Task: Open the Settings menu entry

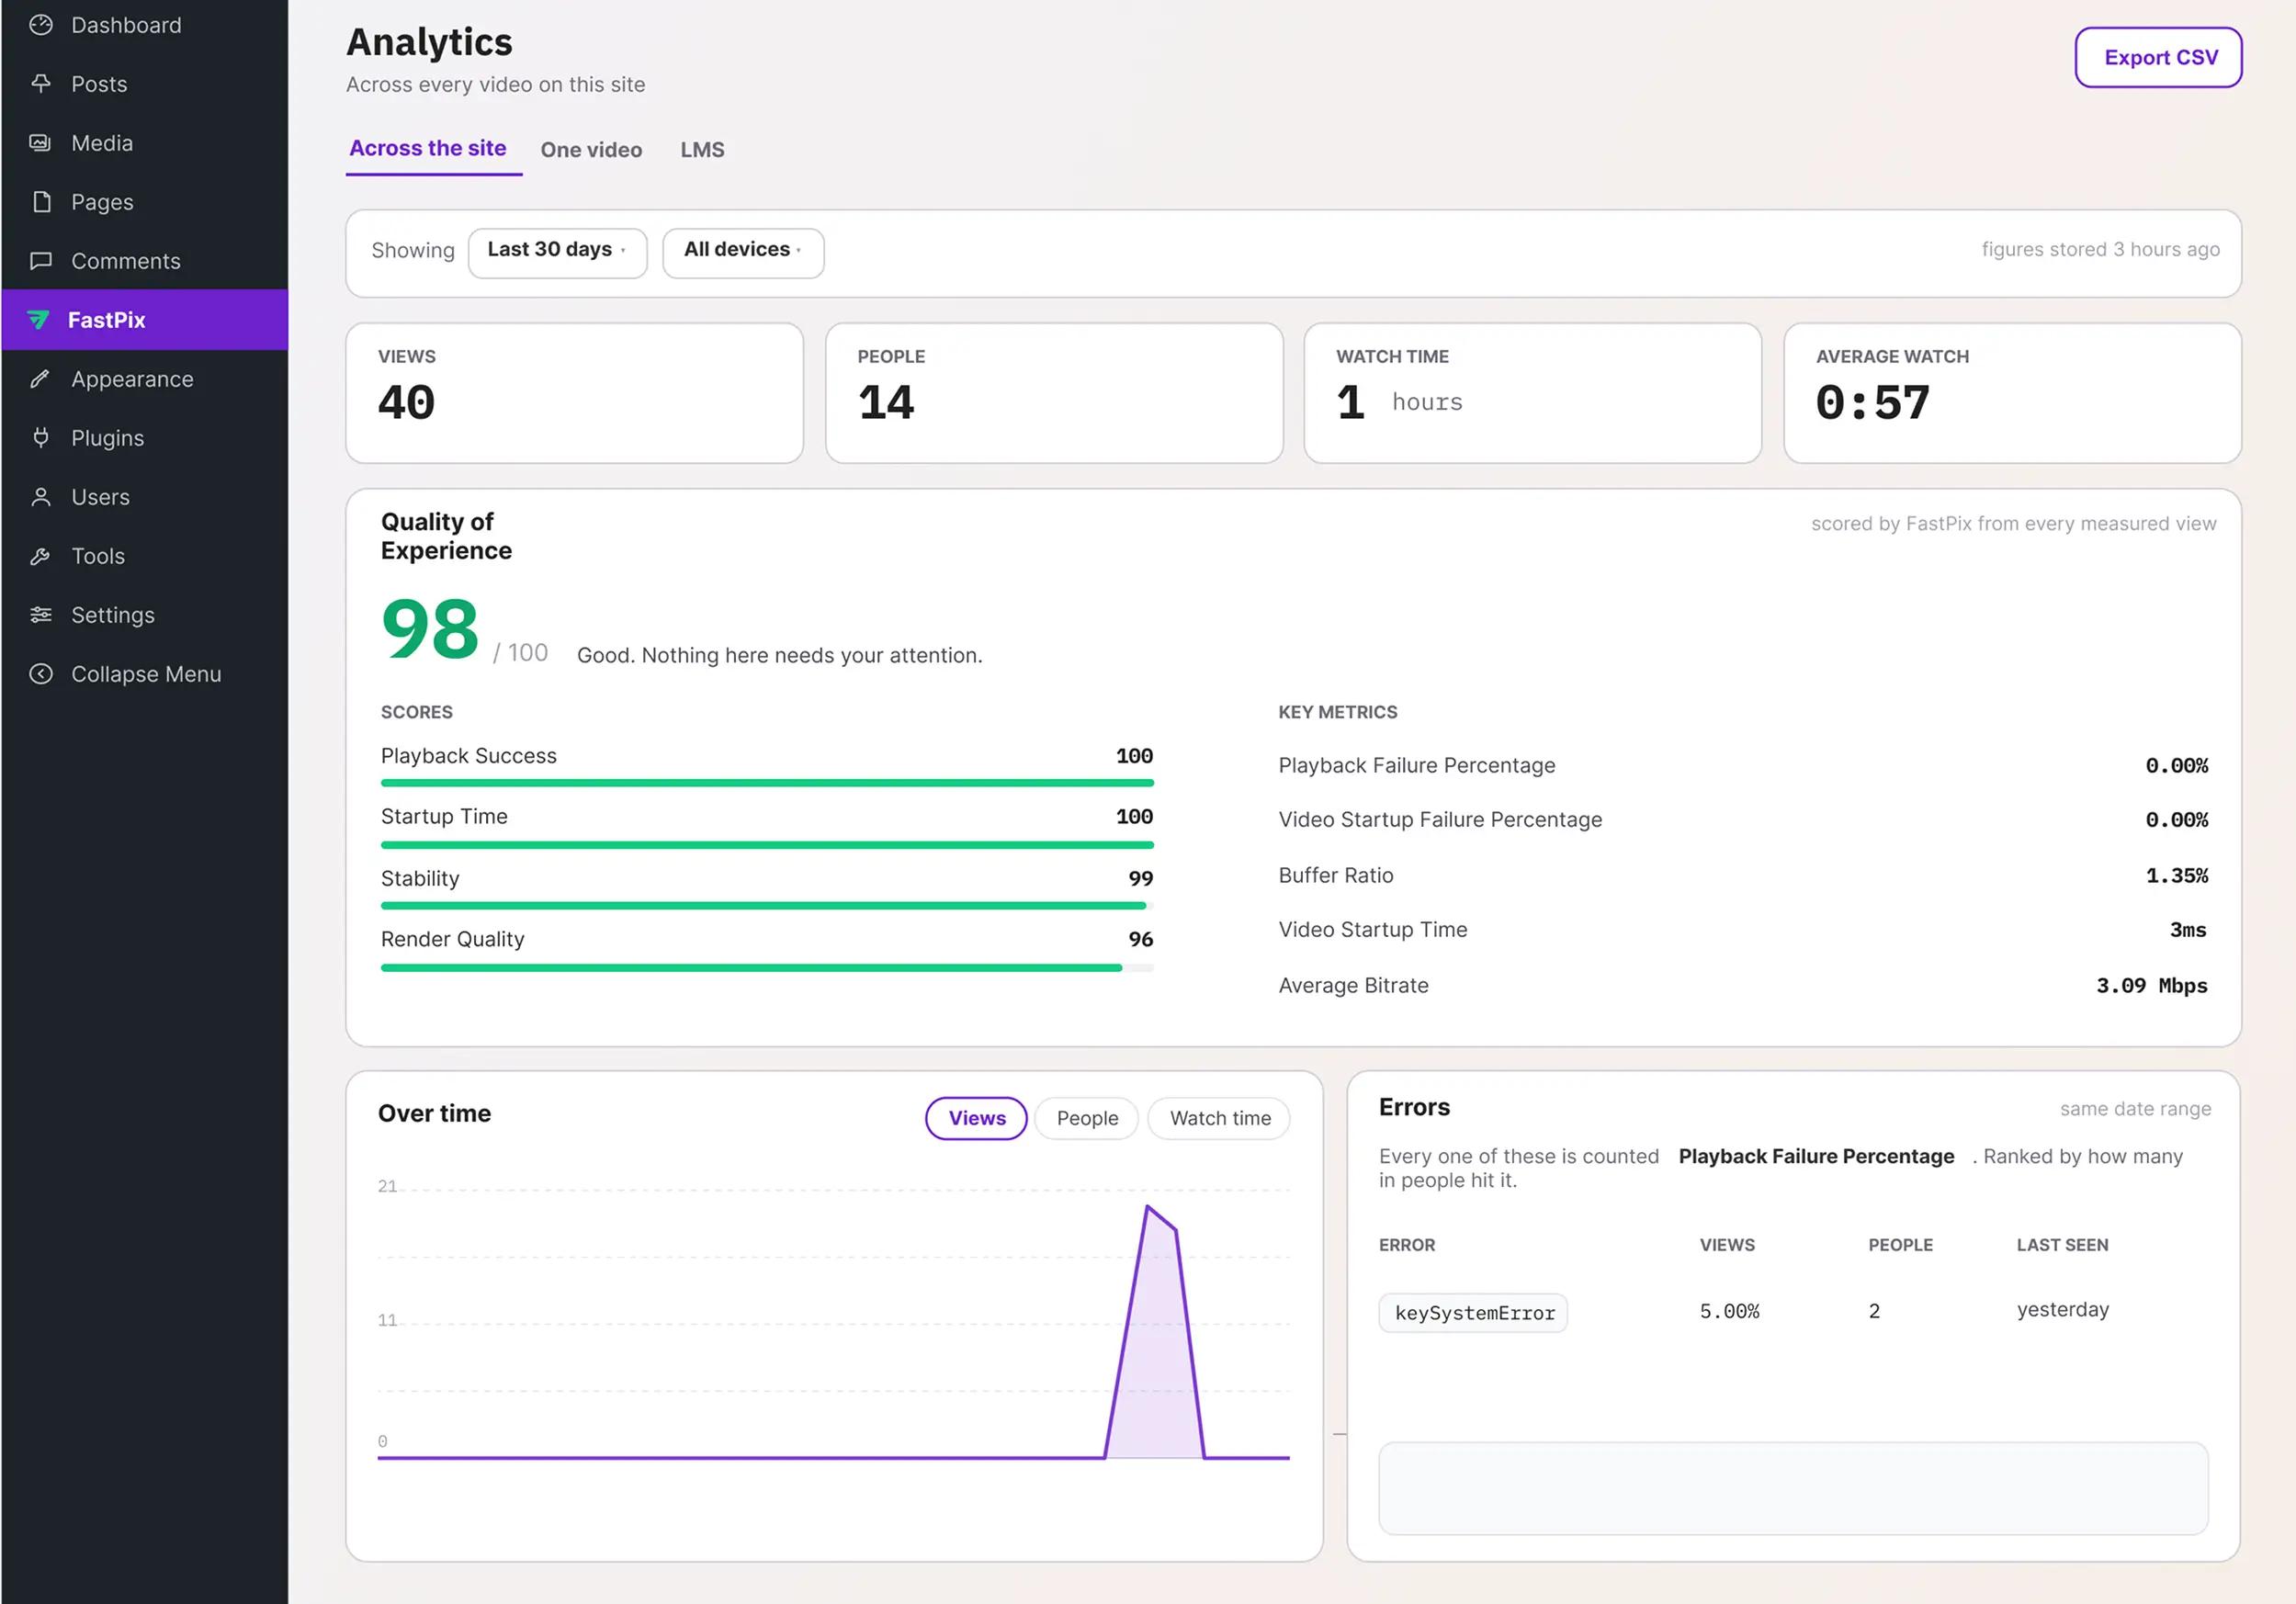Action: click(x=145, y=615)
